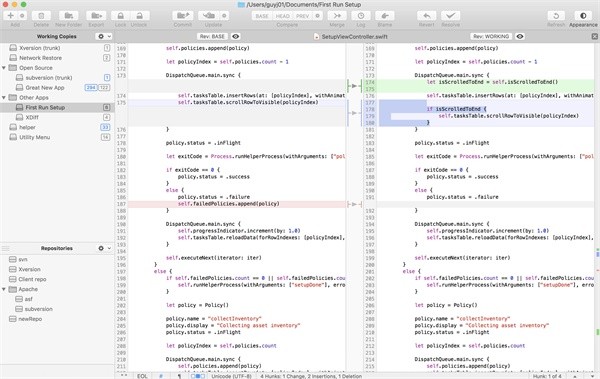Click the Refresh toolbar icon
The height and width of the screenshot is (379, 600).
pos(556,16)
